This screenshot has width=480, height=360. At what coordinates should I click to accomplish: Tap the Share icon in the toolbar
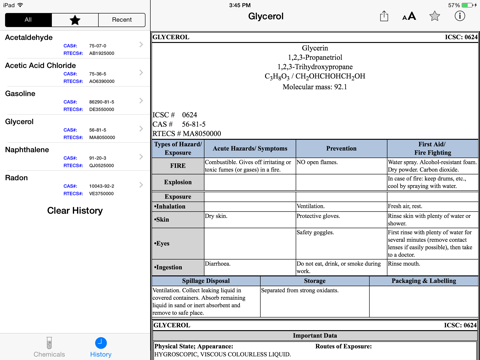click(384, 16)
